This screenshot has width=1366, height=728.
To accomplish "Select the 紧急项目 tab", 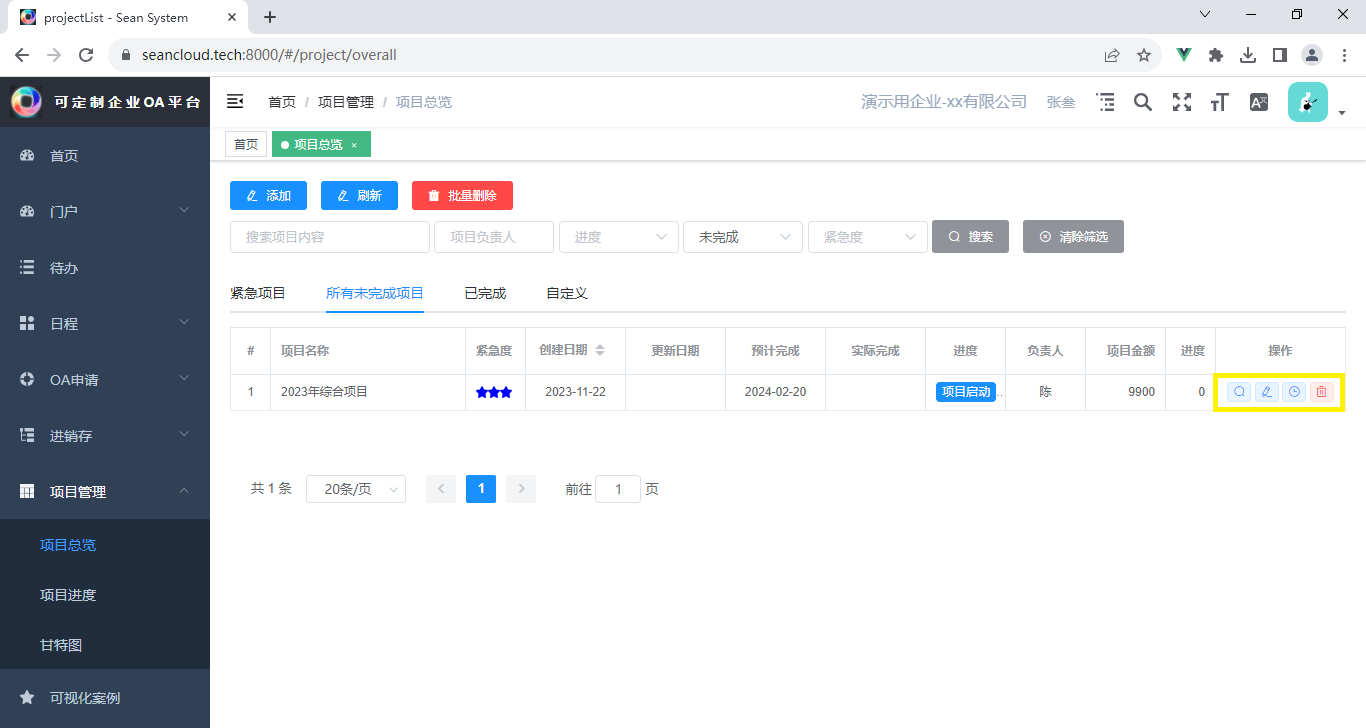I will tap(258, 293).
